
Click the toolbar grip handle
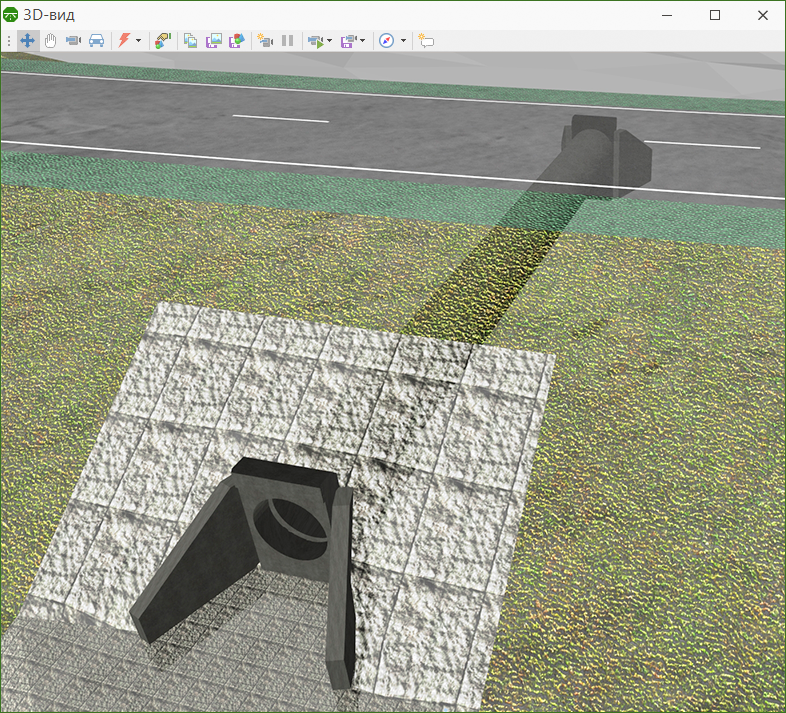click(9, 41)
